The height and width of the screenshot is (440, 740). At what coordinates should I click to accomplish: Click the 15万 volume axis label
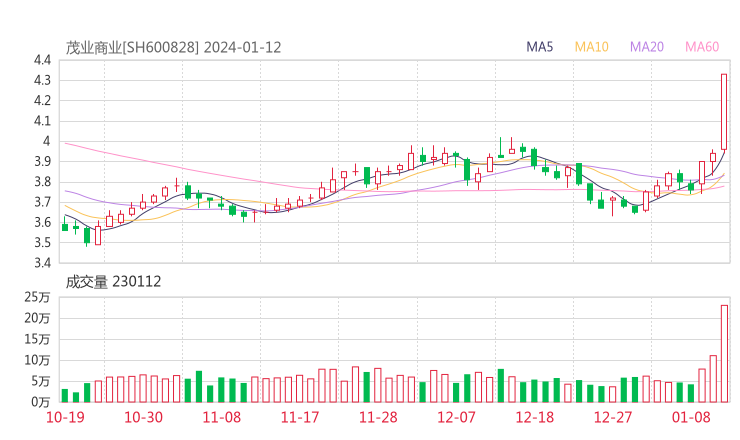point(37,339)
